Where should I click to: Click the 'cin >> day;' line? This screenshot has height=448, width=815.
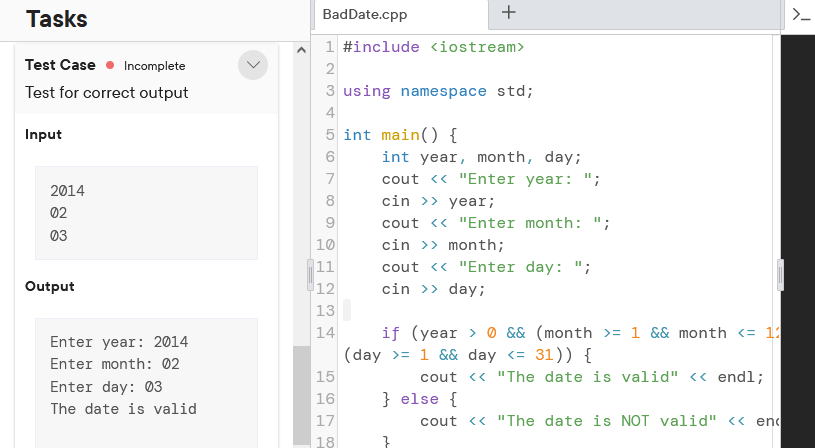pos(433,289)
